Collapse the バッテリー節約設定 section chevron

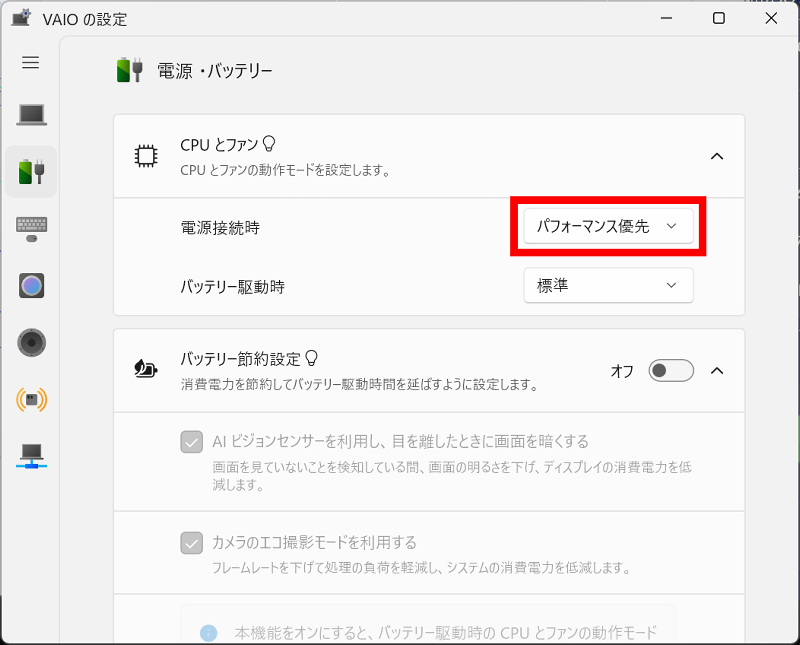[x=716, y=371]
